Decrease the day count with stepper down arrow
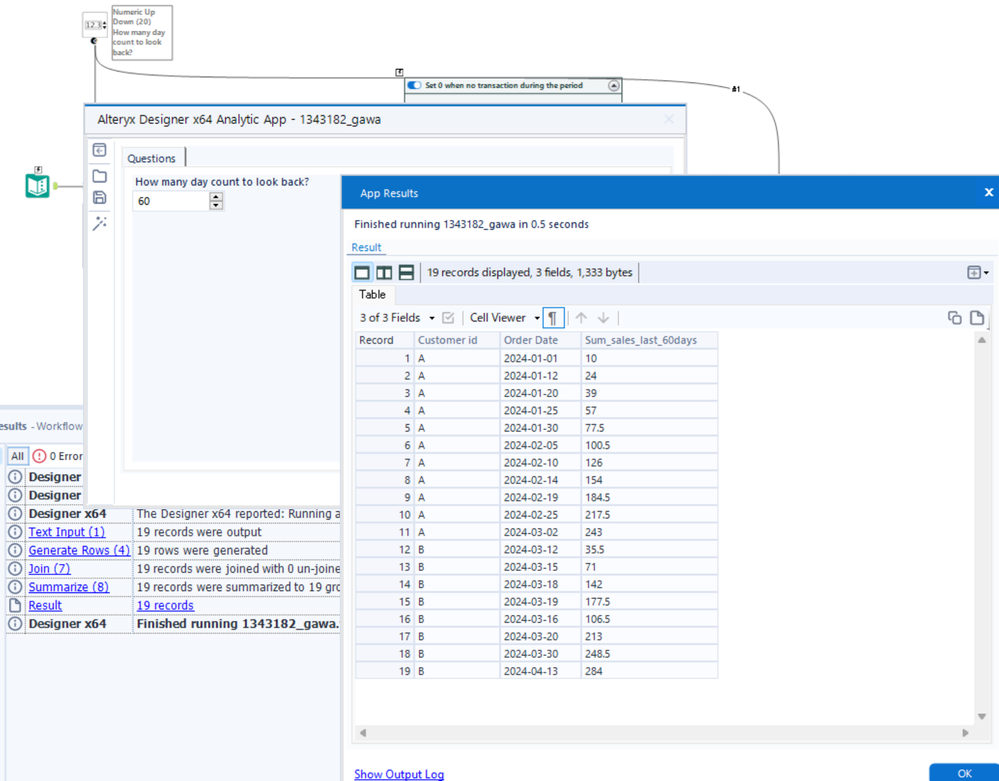The width and height of the screenshot is (999, 781). [217, 205]
